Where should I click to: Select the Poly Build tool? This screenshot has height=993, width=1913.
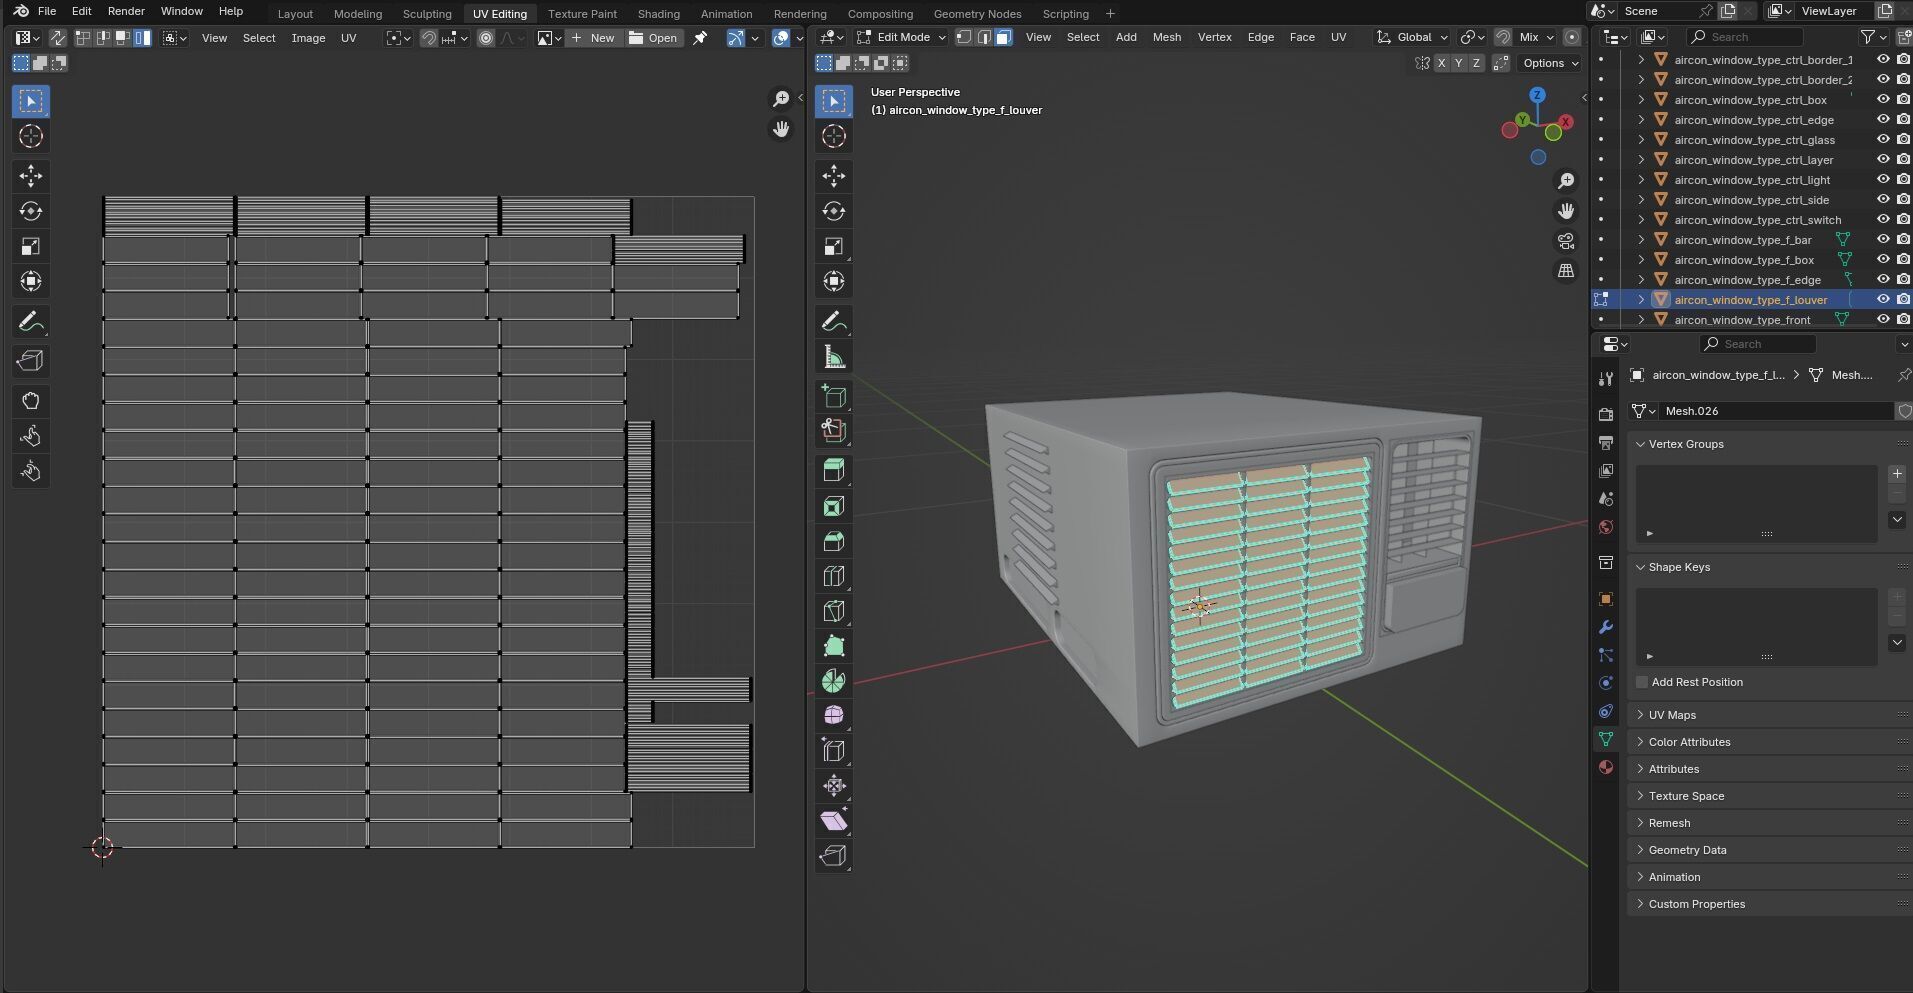point(834,646)
